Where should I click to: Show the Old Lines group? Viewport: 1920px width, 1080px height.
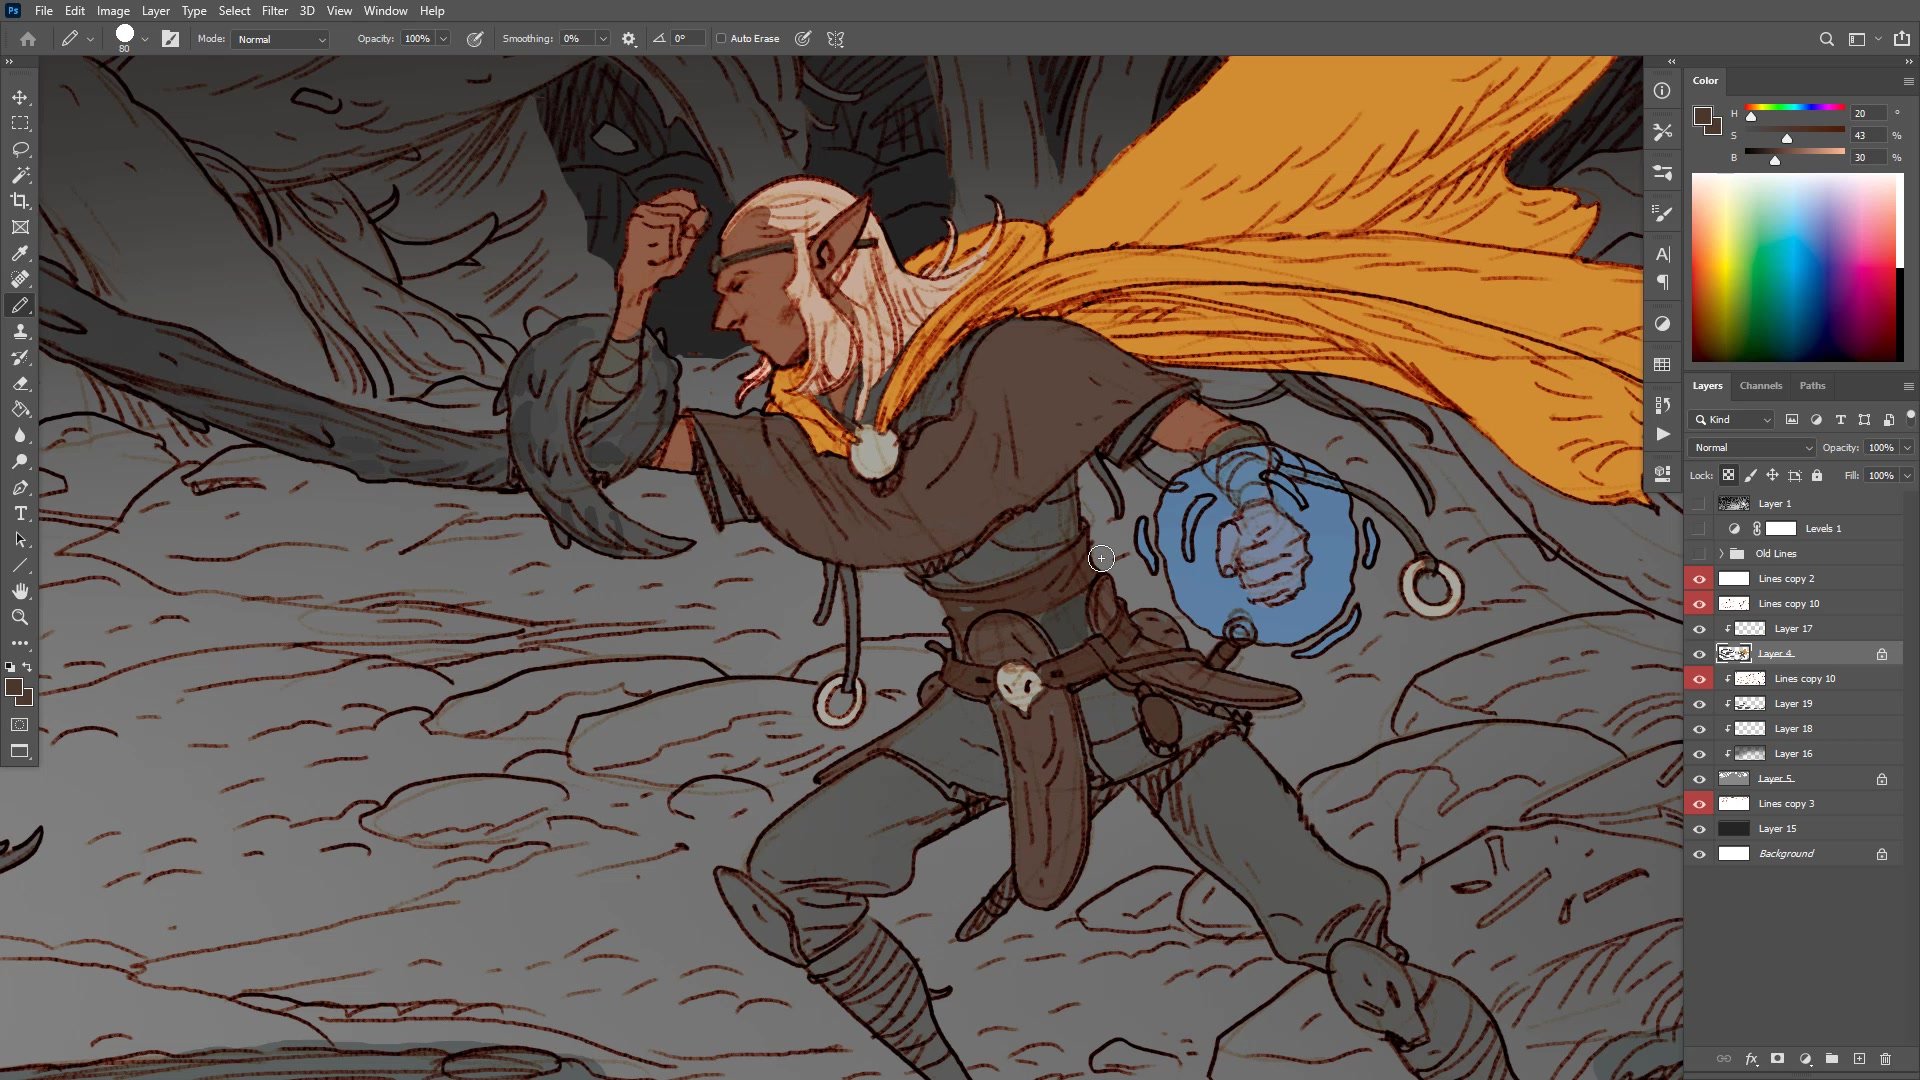point(1699,554)
